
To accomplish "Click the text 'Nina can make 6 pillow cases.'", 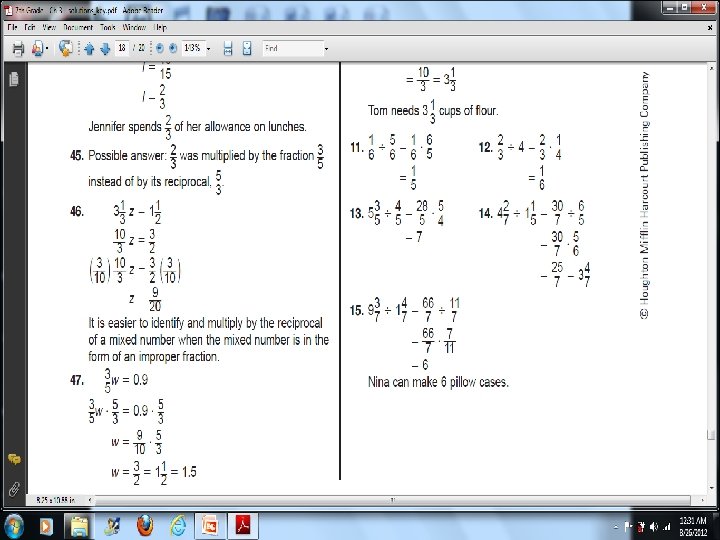I will [438, 382].
